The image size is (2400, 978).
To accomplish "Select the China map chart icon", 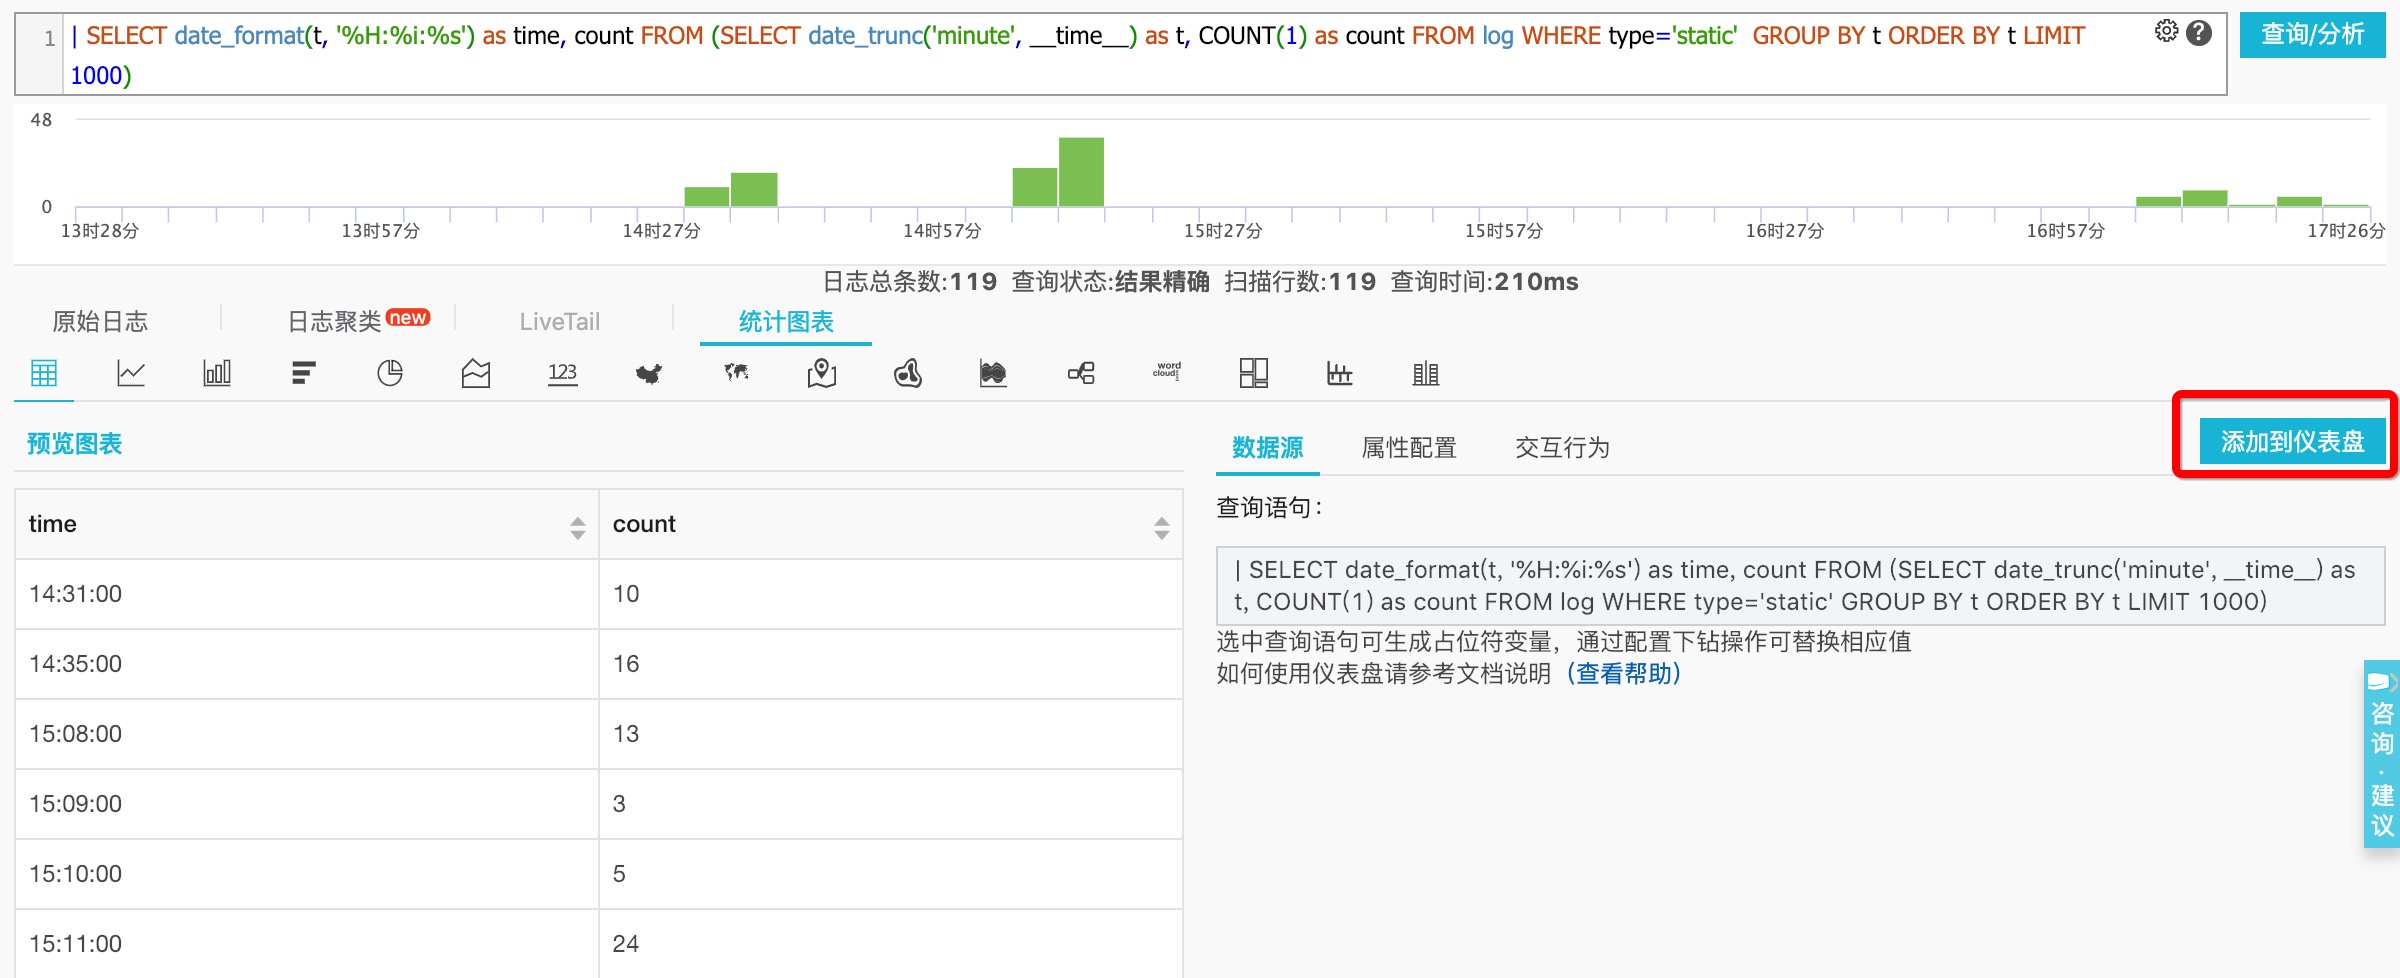I will [x=649, y=373].
